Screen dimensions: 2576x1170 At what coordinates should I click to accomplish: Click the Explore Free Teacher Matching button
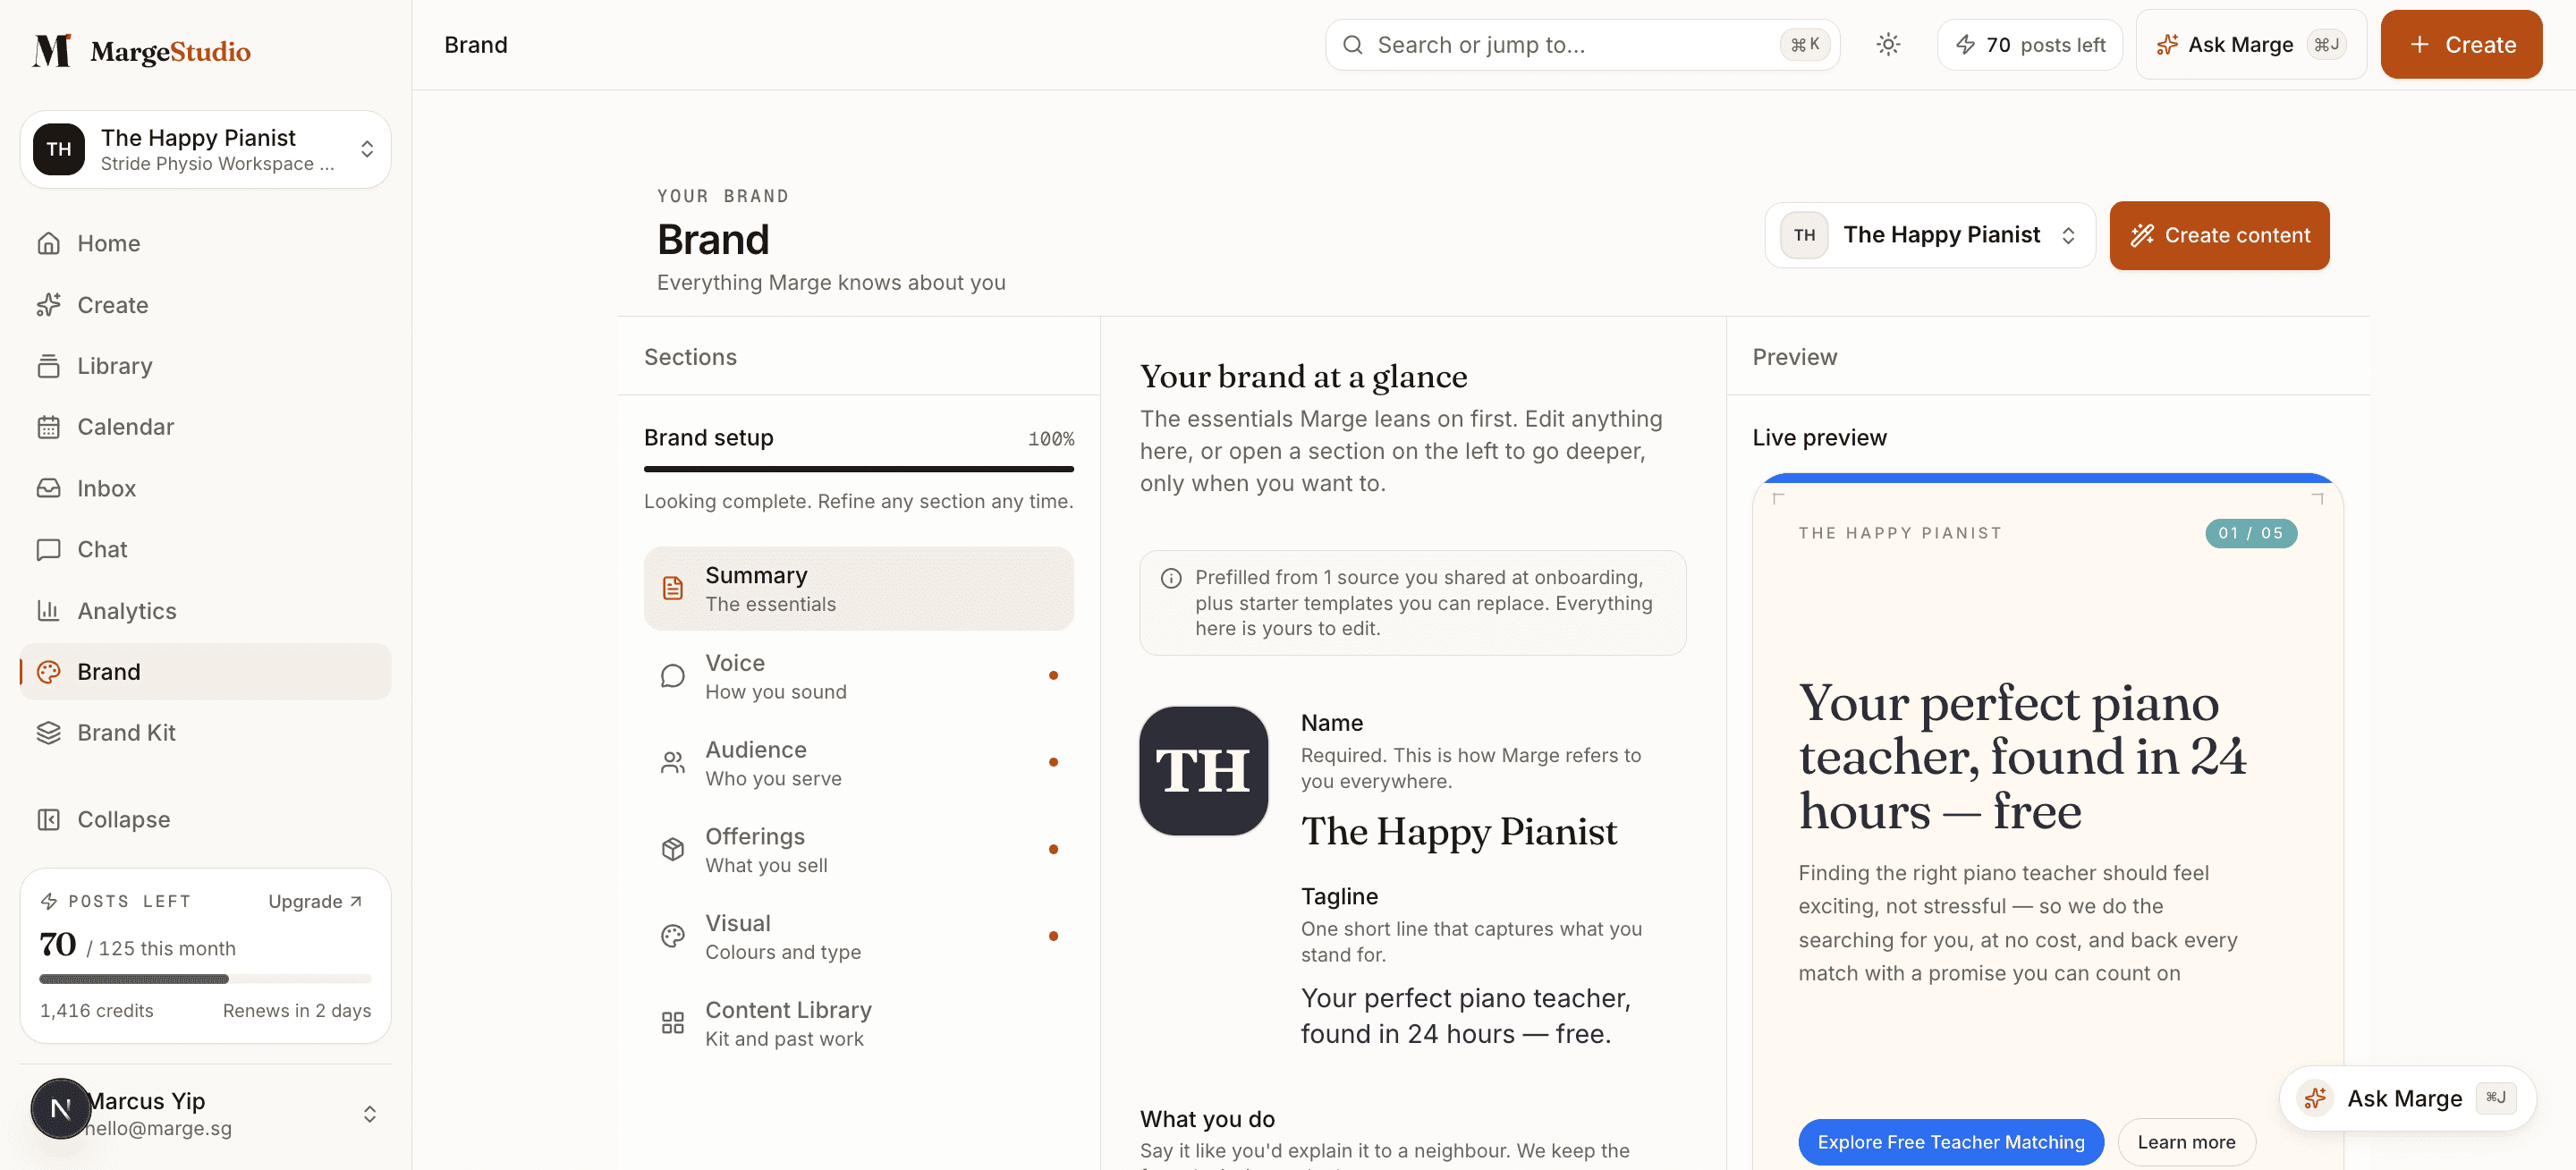1950,1141
